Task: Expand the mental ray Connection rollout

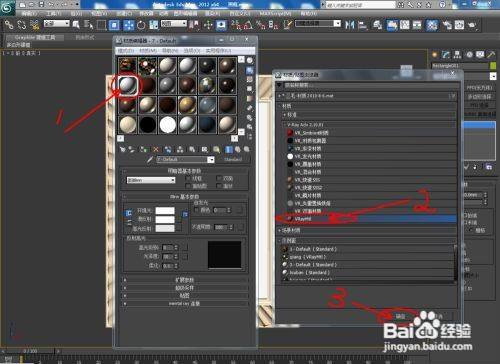Action: coord(184,304)
